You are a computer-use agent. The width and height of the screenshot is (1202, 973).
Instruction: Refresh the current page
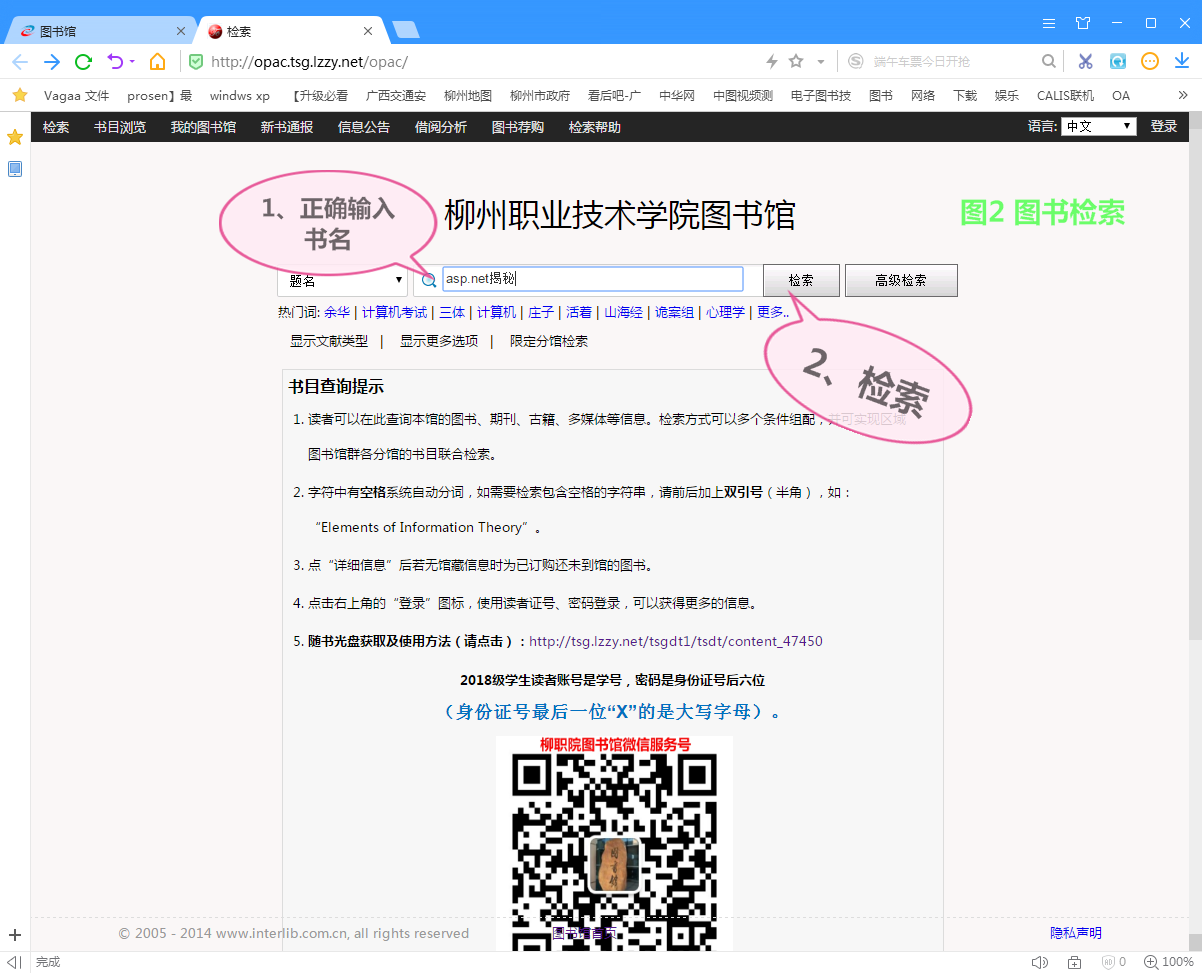tap(83, 61)
